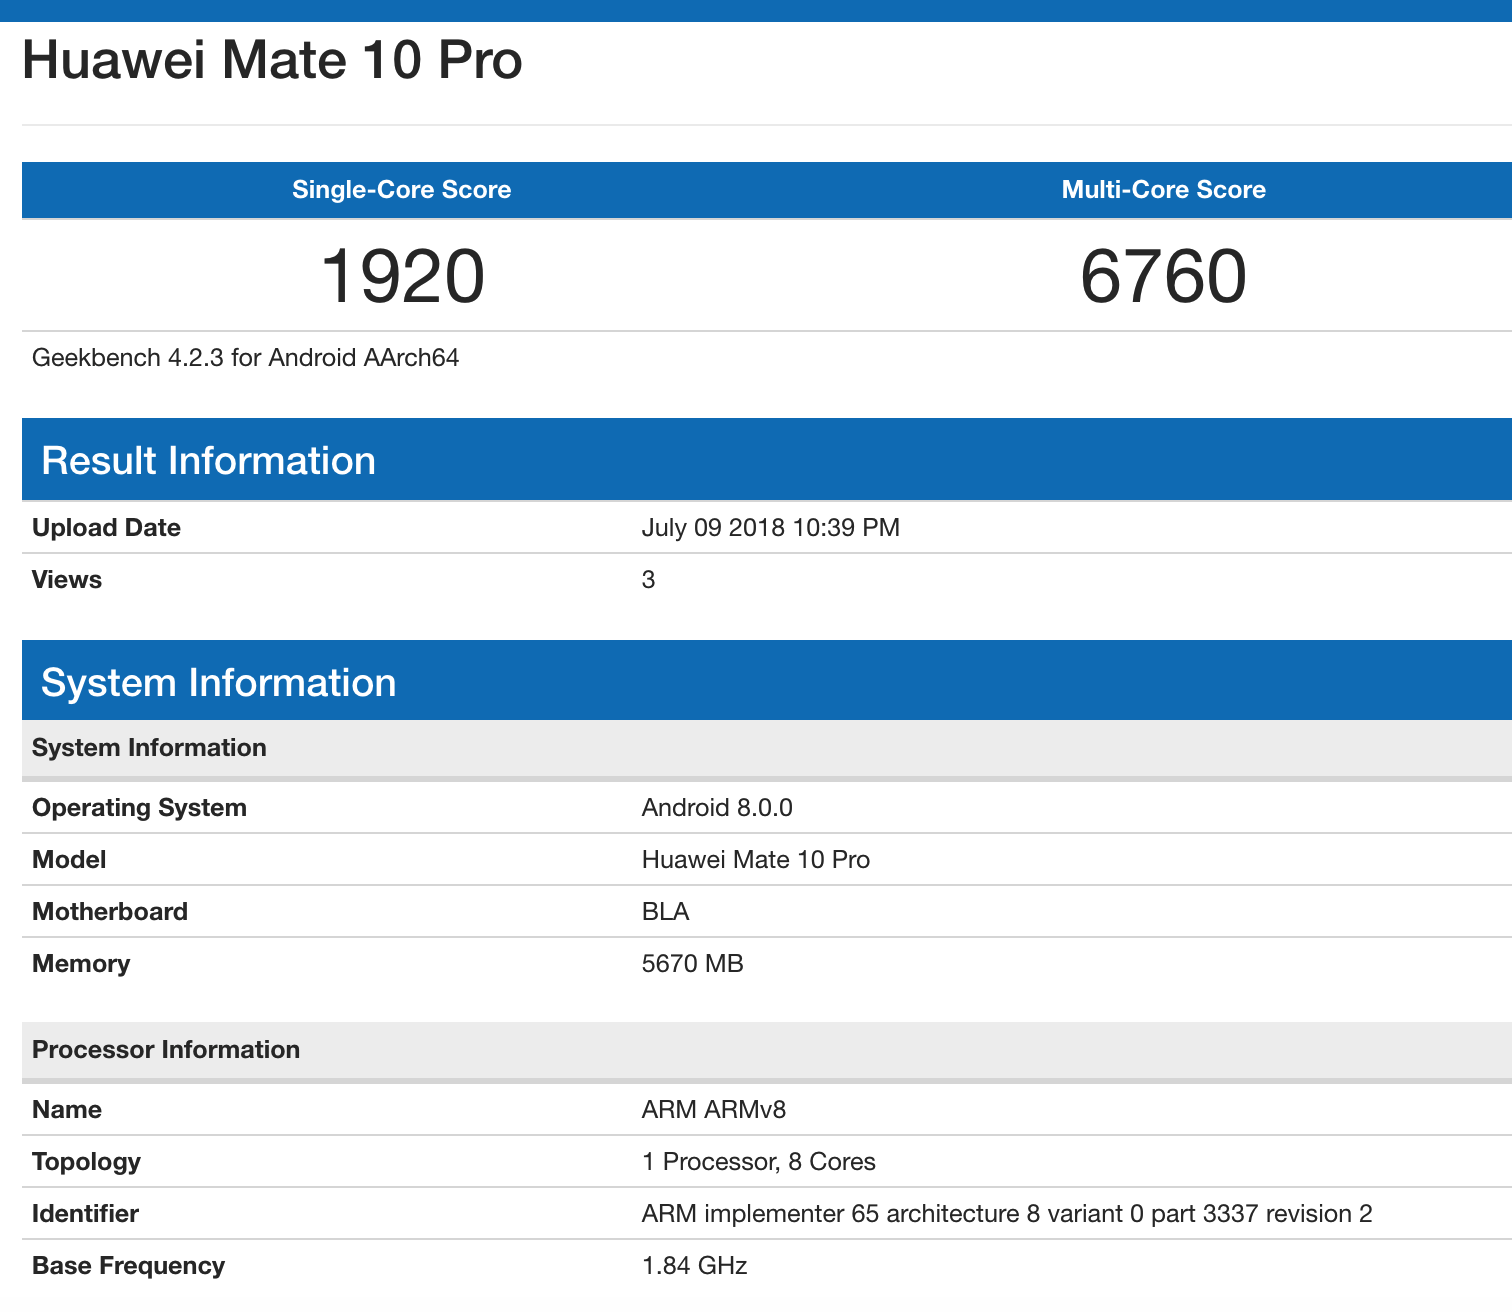The height and width of the screenshot is (1312, 1512).
Task: Select the ARM ARMv8 processor name
Action: click(713, 1110)
